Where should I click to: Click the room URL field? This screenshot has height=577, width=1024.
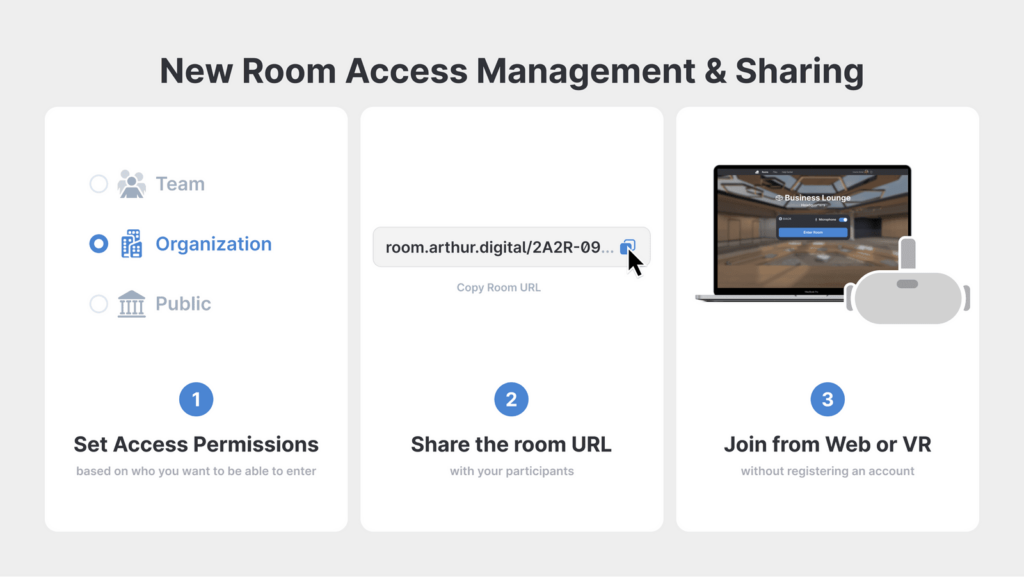[511, 247]
